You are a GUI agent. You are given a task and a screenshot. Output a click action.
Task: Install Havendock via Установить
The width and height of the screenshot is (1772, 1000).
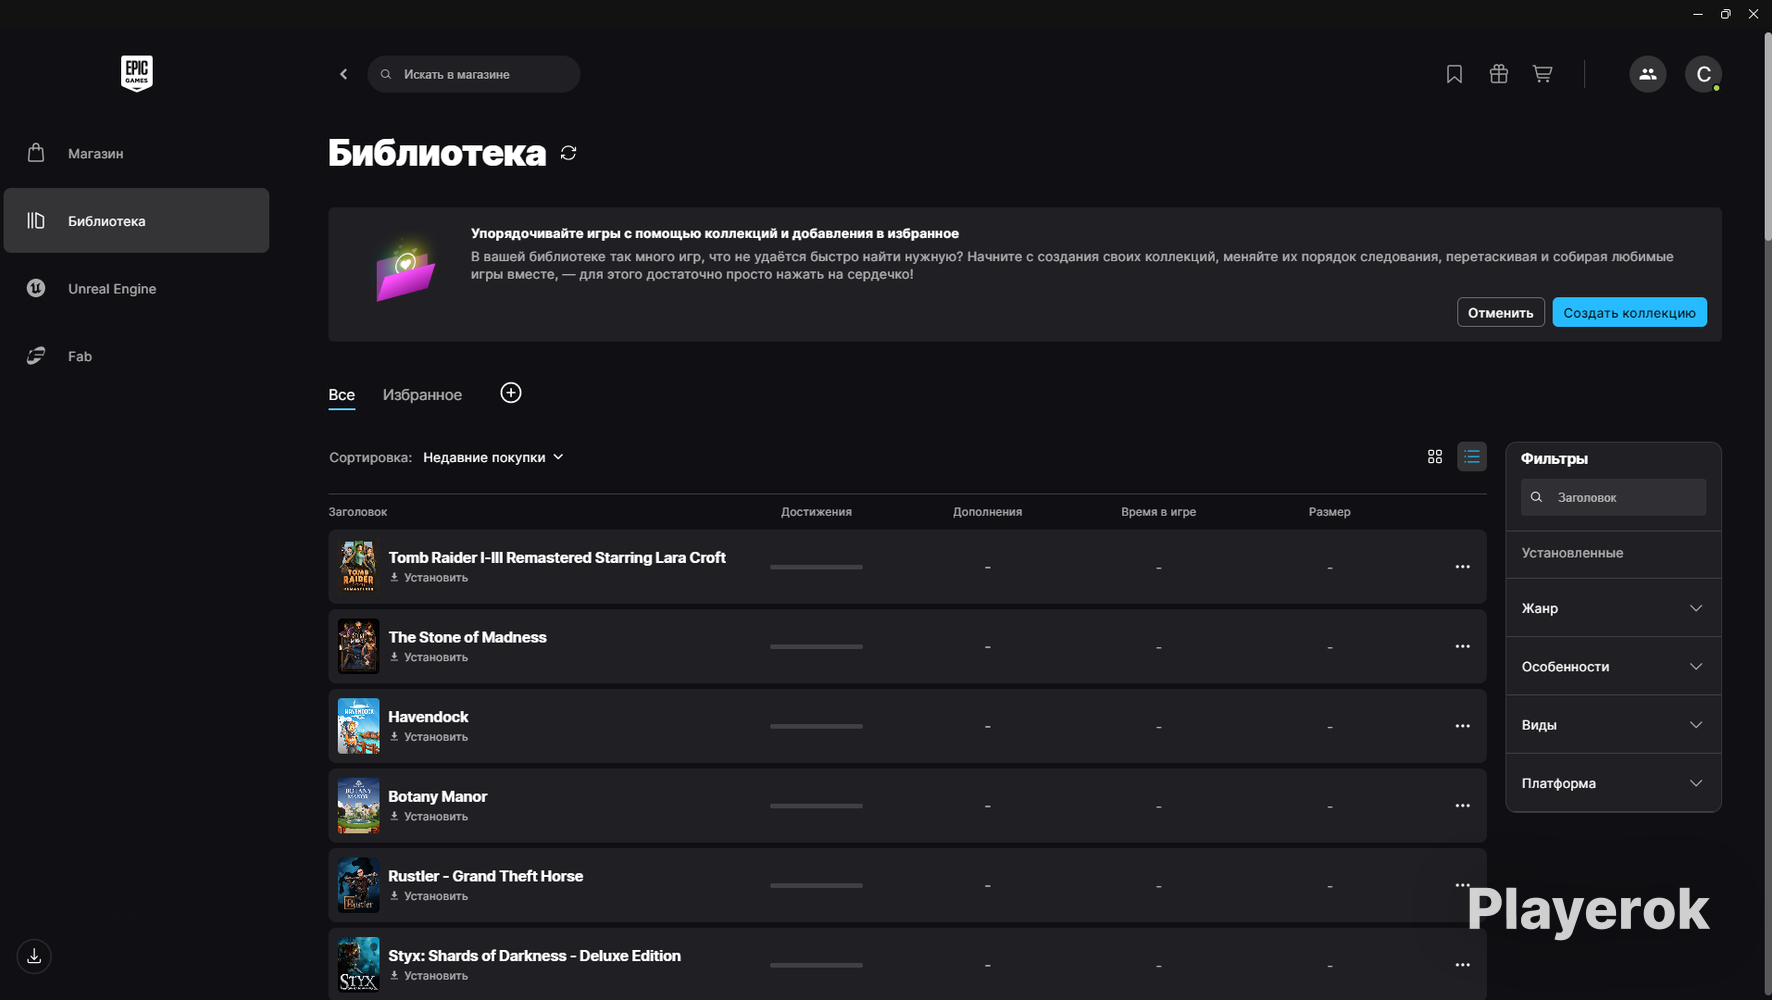[x=429, y=737]
